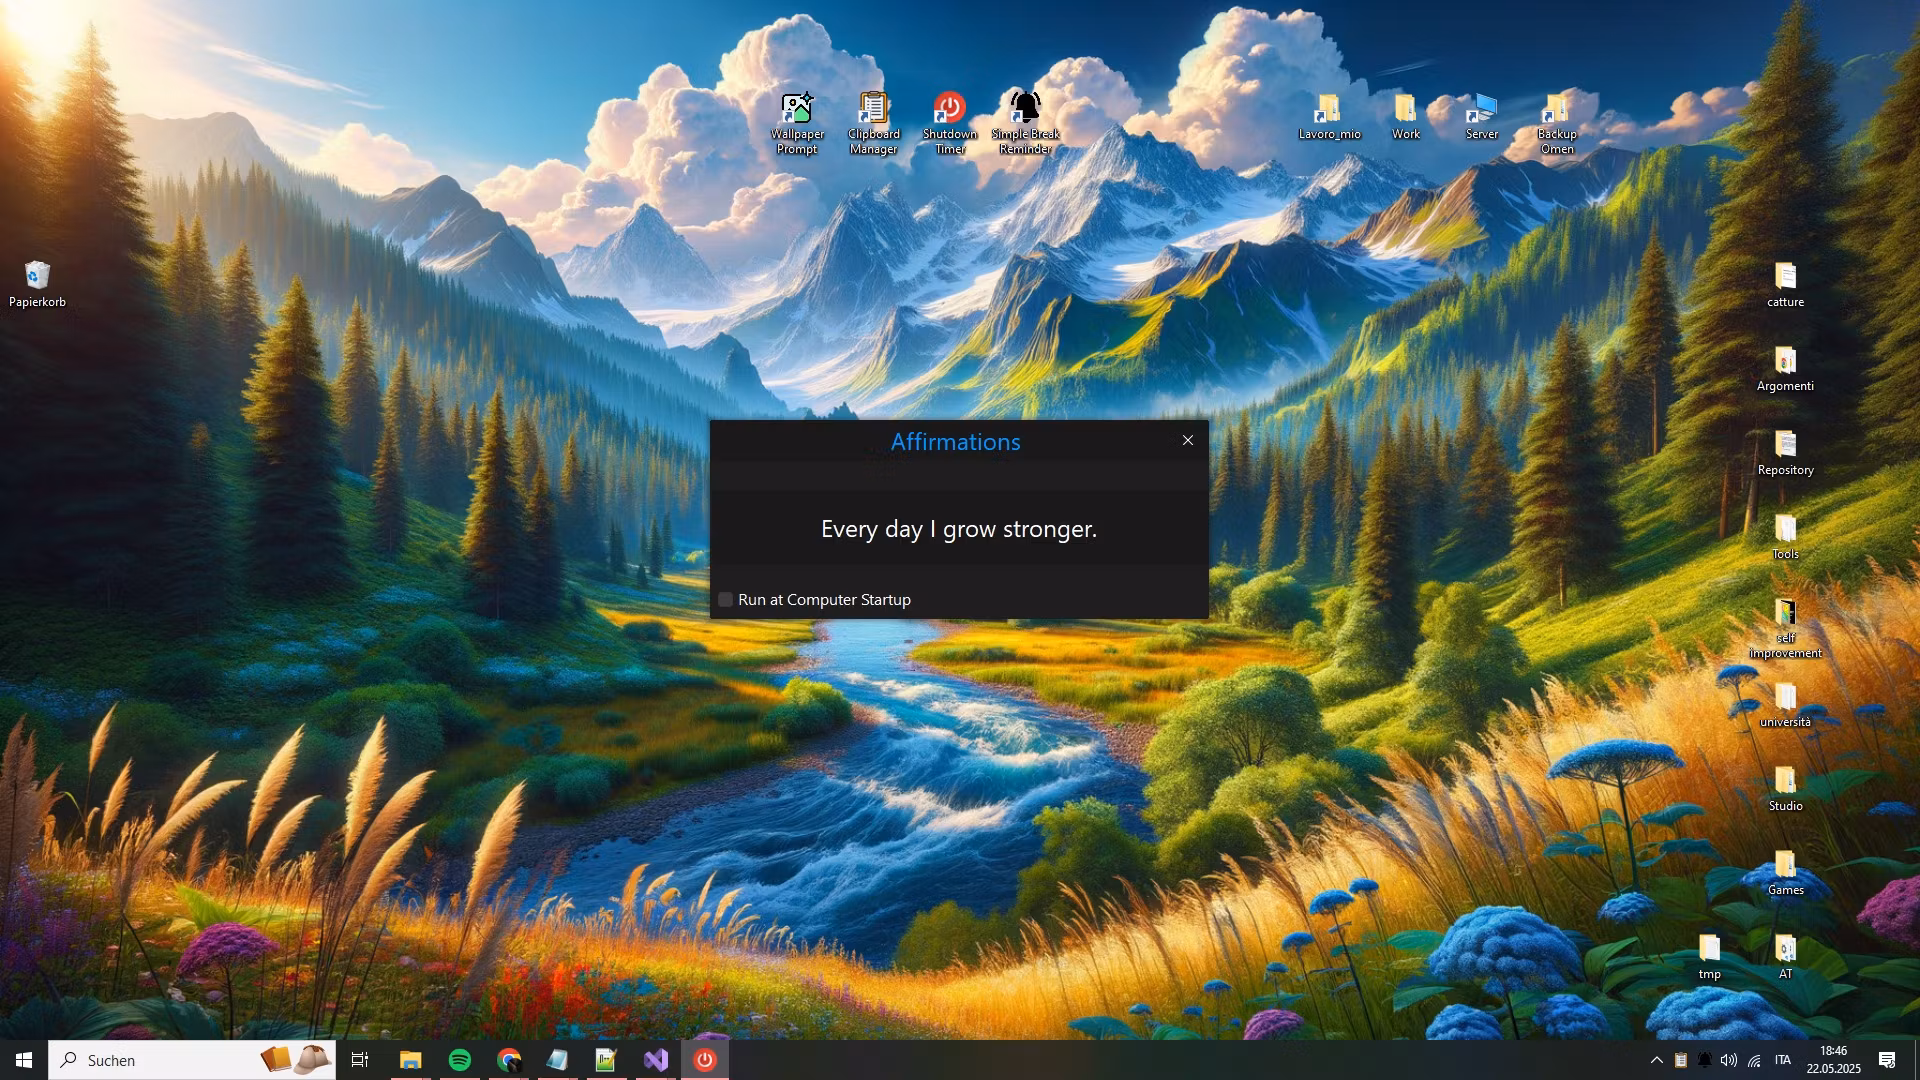Select the Lavoro_mio folder shortcut

1329,116
